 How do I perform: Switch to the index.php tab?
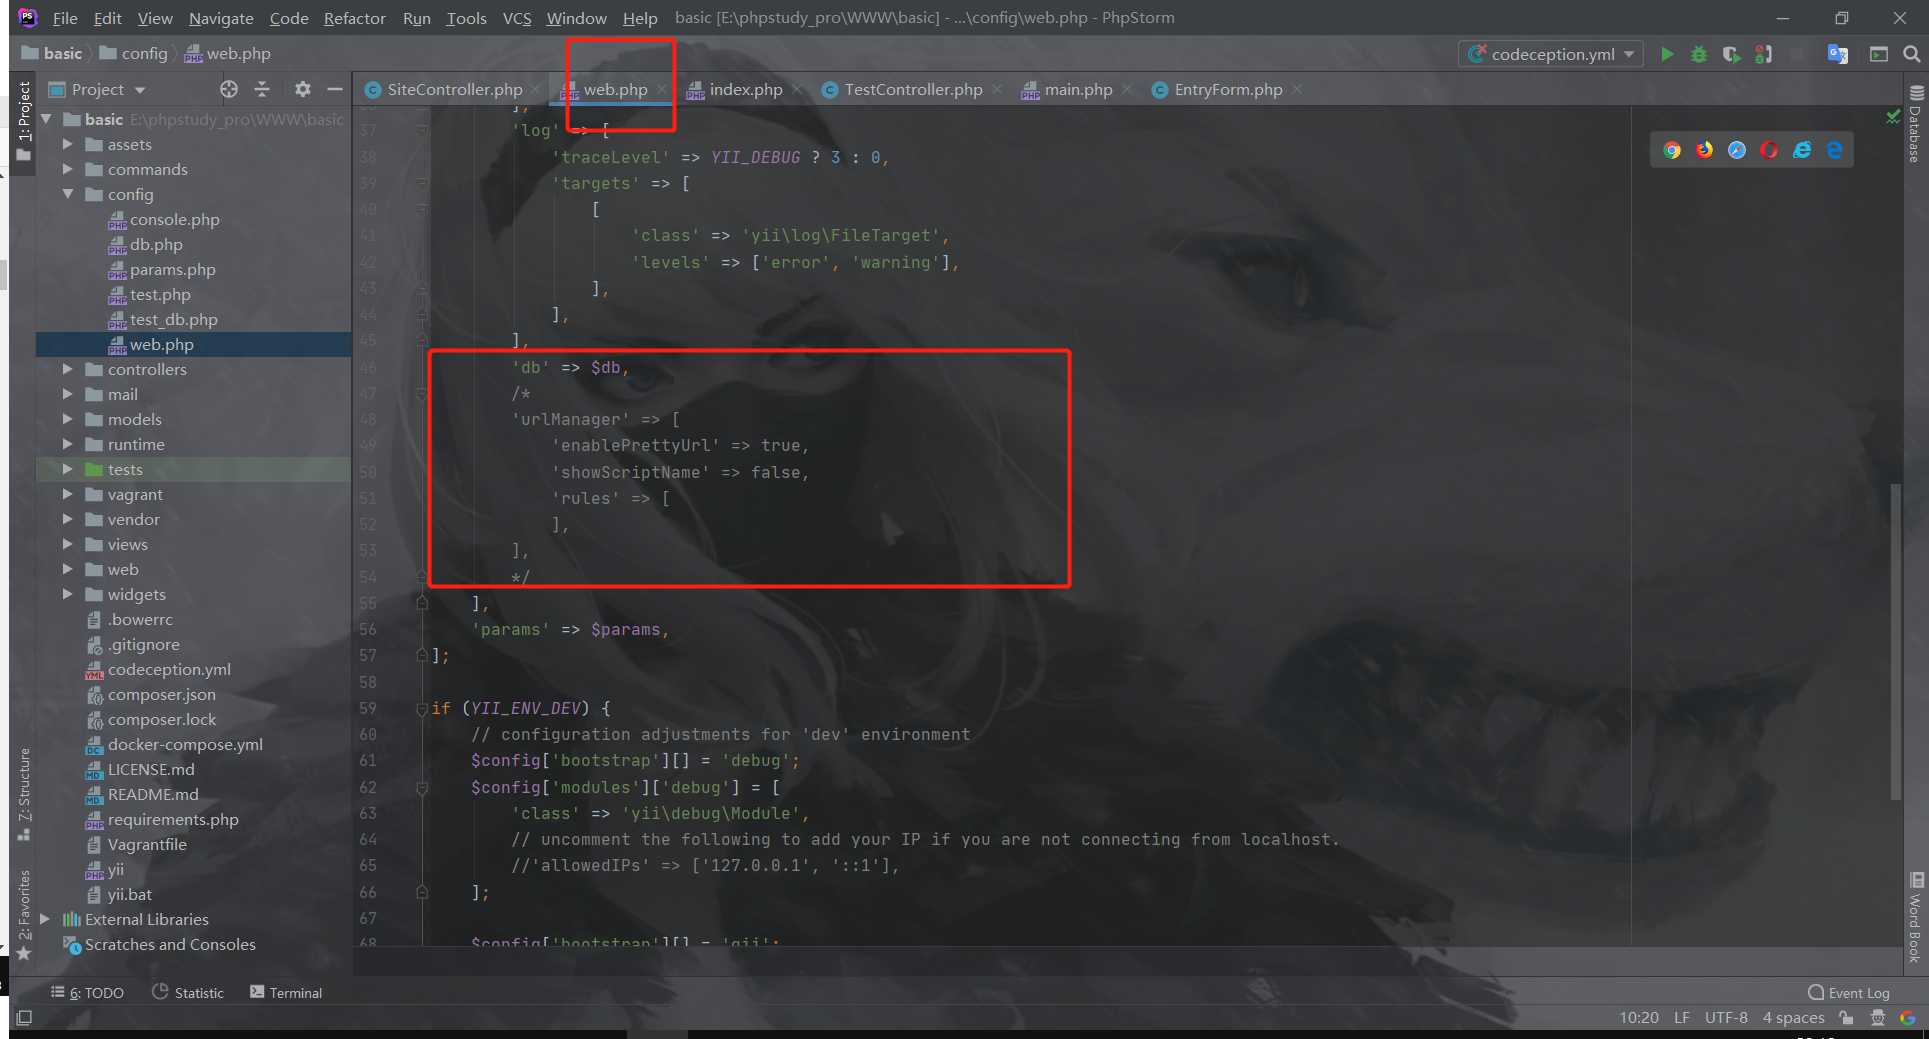tap(745, 89)
